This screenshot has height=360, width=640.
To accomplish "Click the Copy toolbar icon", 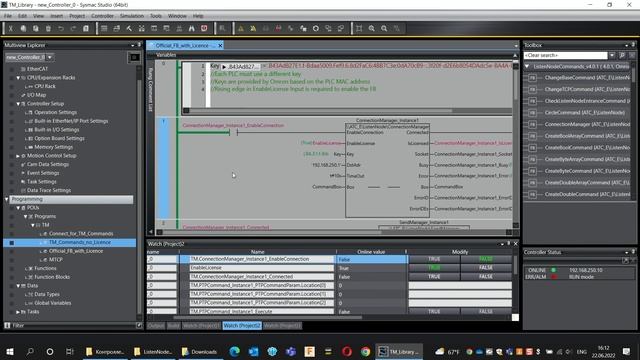I will click(x=23, y=29).
